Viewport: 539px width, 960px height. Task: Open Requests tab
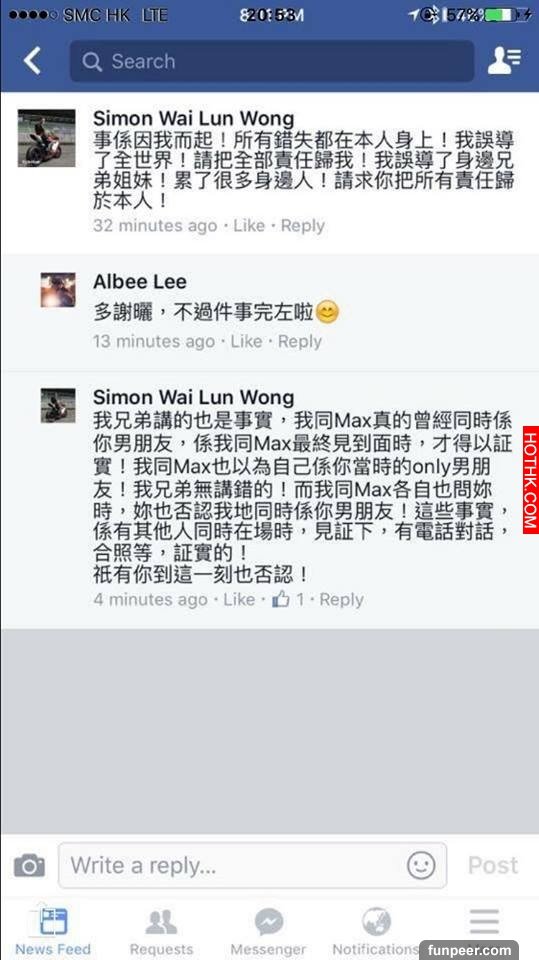tap(161, 932)
